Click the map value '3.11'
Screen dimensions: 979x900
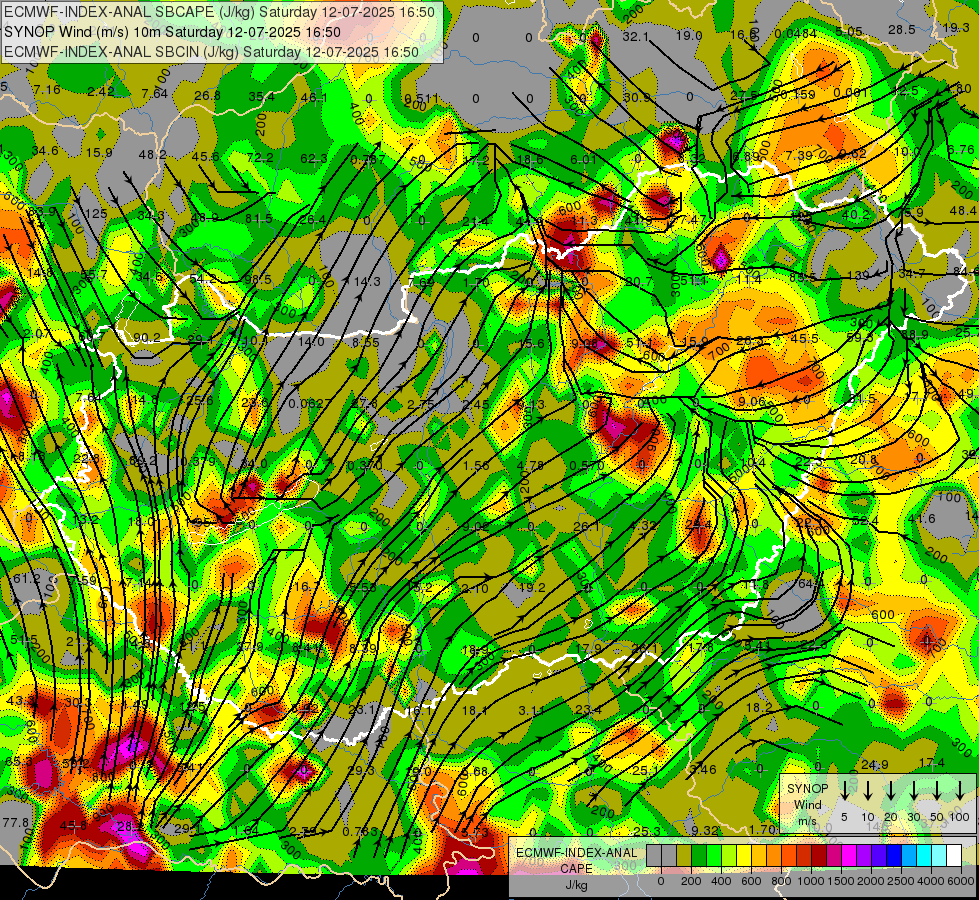point(531,711)
